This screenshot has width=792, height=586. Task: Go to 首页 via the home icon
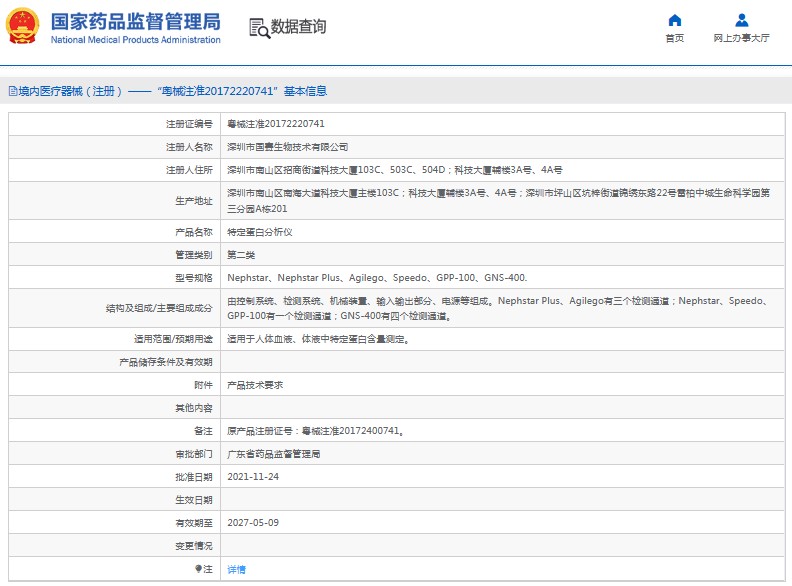[x=674, y=20]
